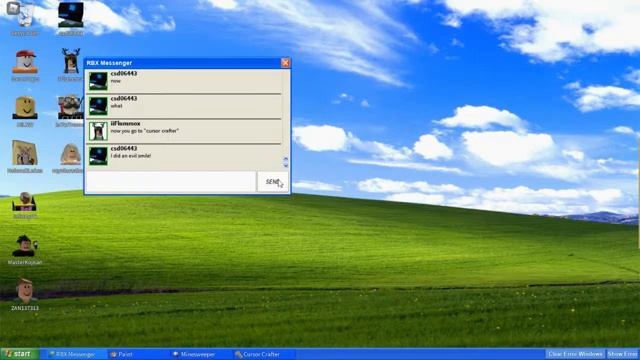Click the chat scrollbar down arrow
Image resolution: width=640 pixels, height=360 pixels.
click(286, 164)
